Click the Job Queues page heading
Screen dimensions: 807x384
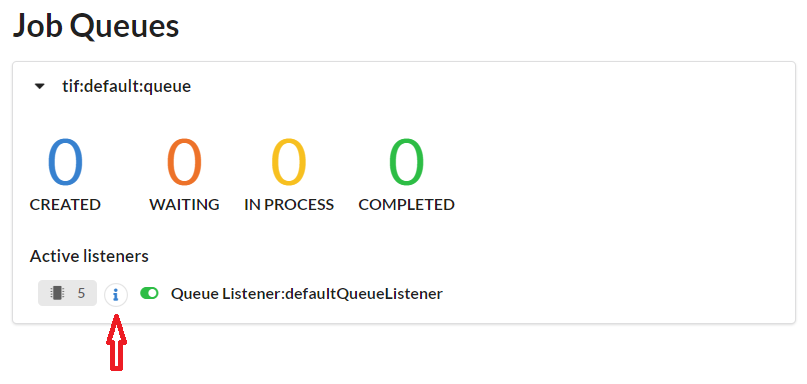click(96, 26)
